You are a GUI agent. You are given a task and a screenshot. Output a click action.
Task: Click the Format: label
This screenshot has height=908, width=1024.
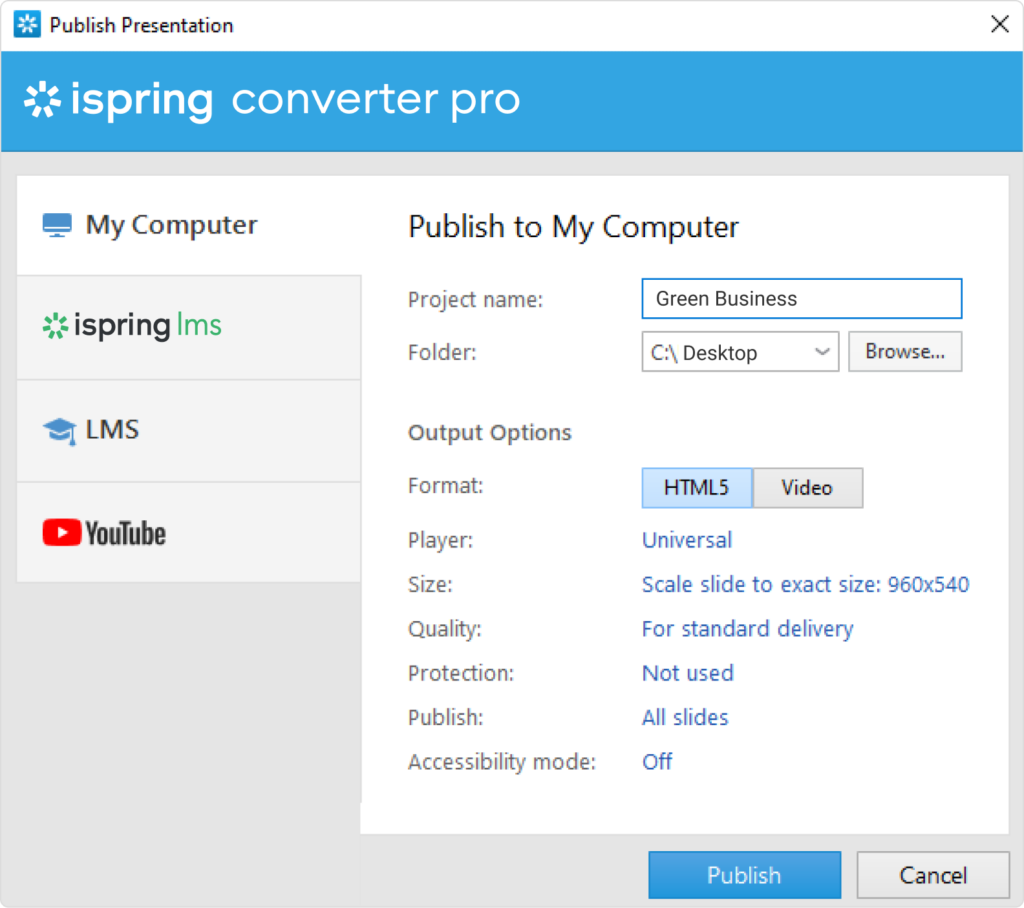(445, 486)
